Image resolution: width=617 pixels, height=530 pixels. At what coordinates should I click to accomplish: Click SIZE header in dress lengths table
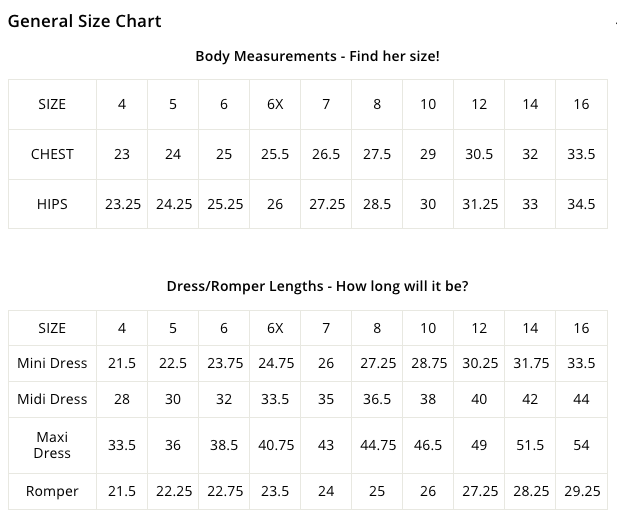click(x=52, y=328)
